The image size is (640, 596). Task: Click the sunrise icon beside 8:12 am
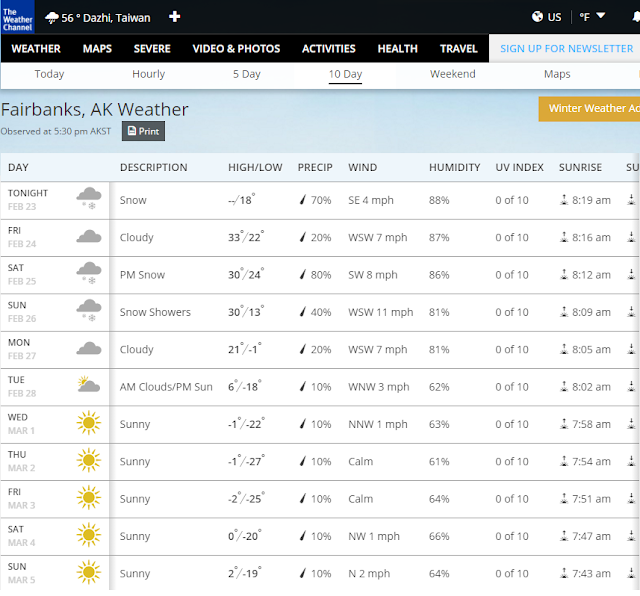coord(564,274)
